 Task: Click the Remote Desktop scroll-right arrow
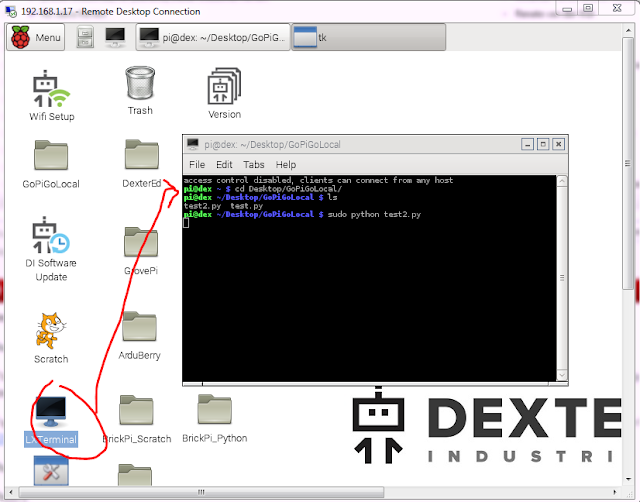pos(615,492)
